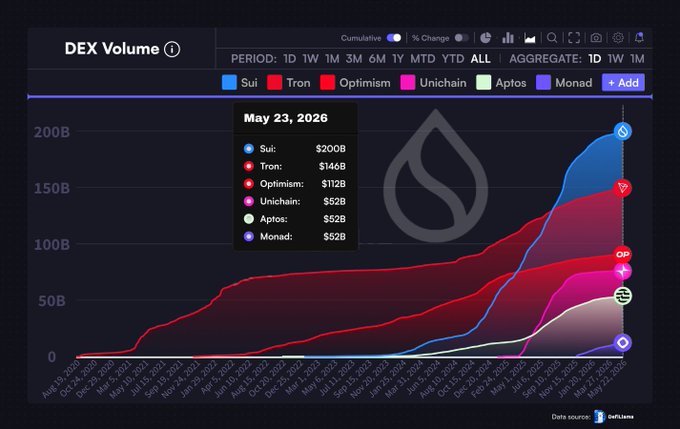Switch to area chart view icon

tap(530, 38)
